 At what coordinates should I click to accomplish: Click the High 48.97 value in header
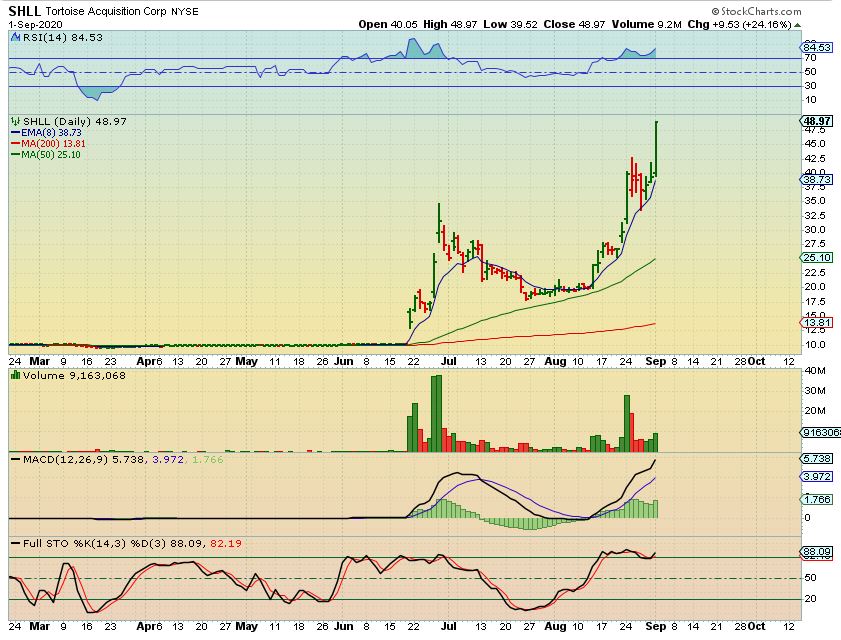pos(449,24)
